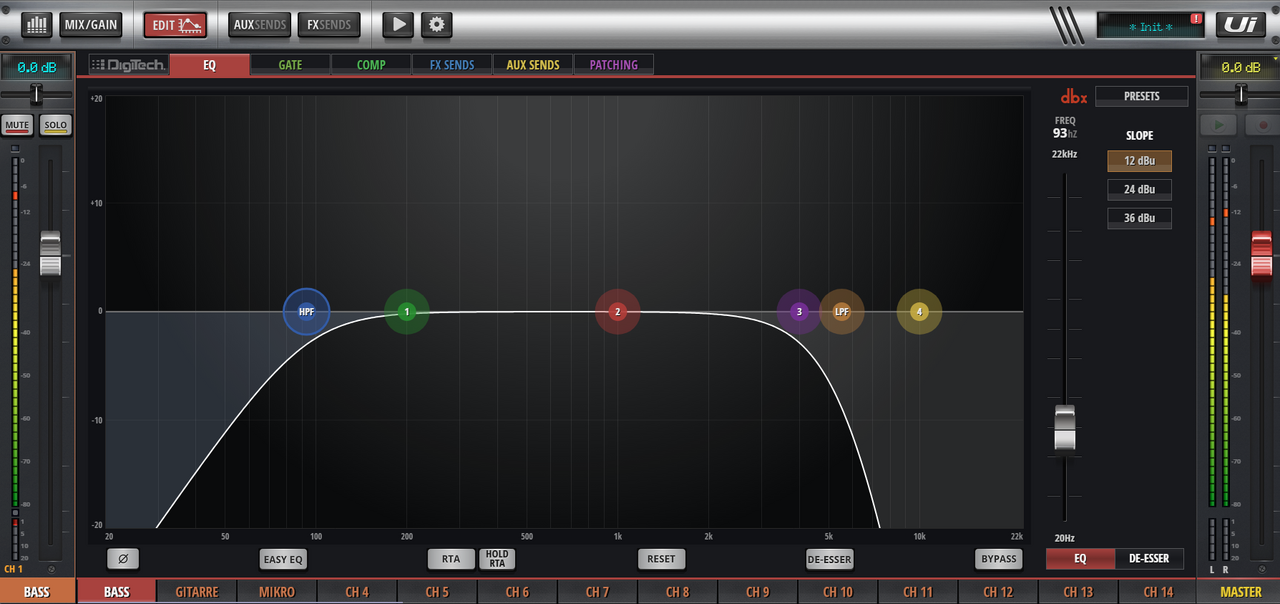Click the EASY EQ button
Screen dimensions: 1280x604
point(283,559)
